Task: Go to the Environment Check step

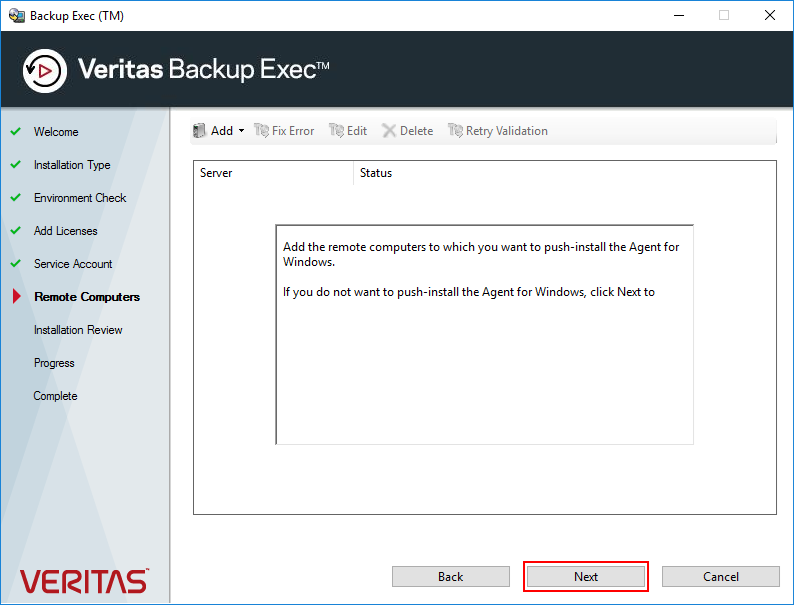Action: (x=80, y=198)
